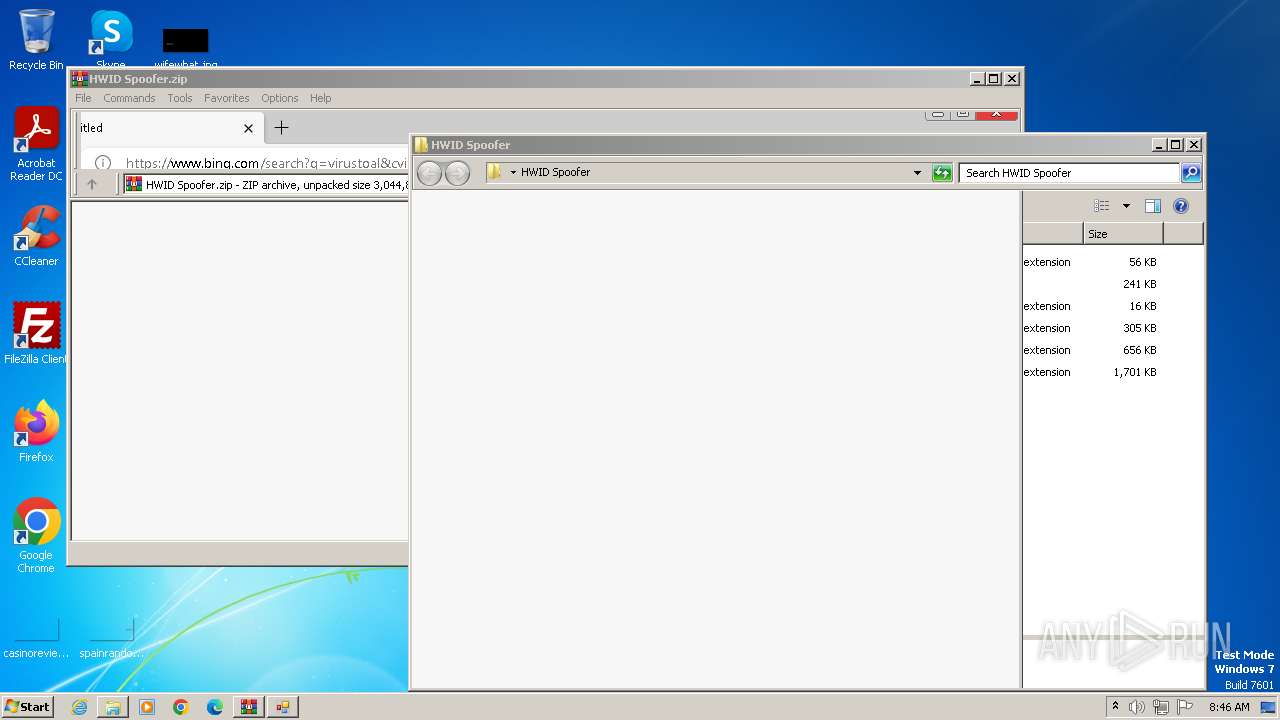Screen dimensions: 1280x720
Task: Click the WinRAR archive path field
Action: pyautogui.click(x=265, y=184)
